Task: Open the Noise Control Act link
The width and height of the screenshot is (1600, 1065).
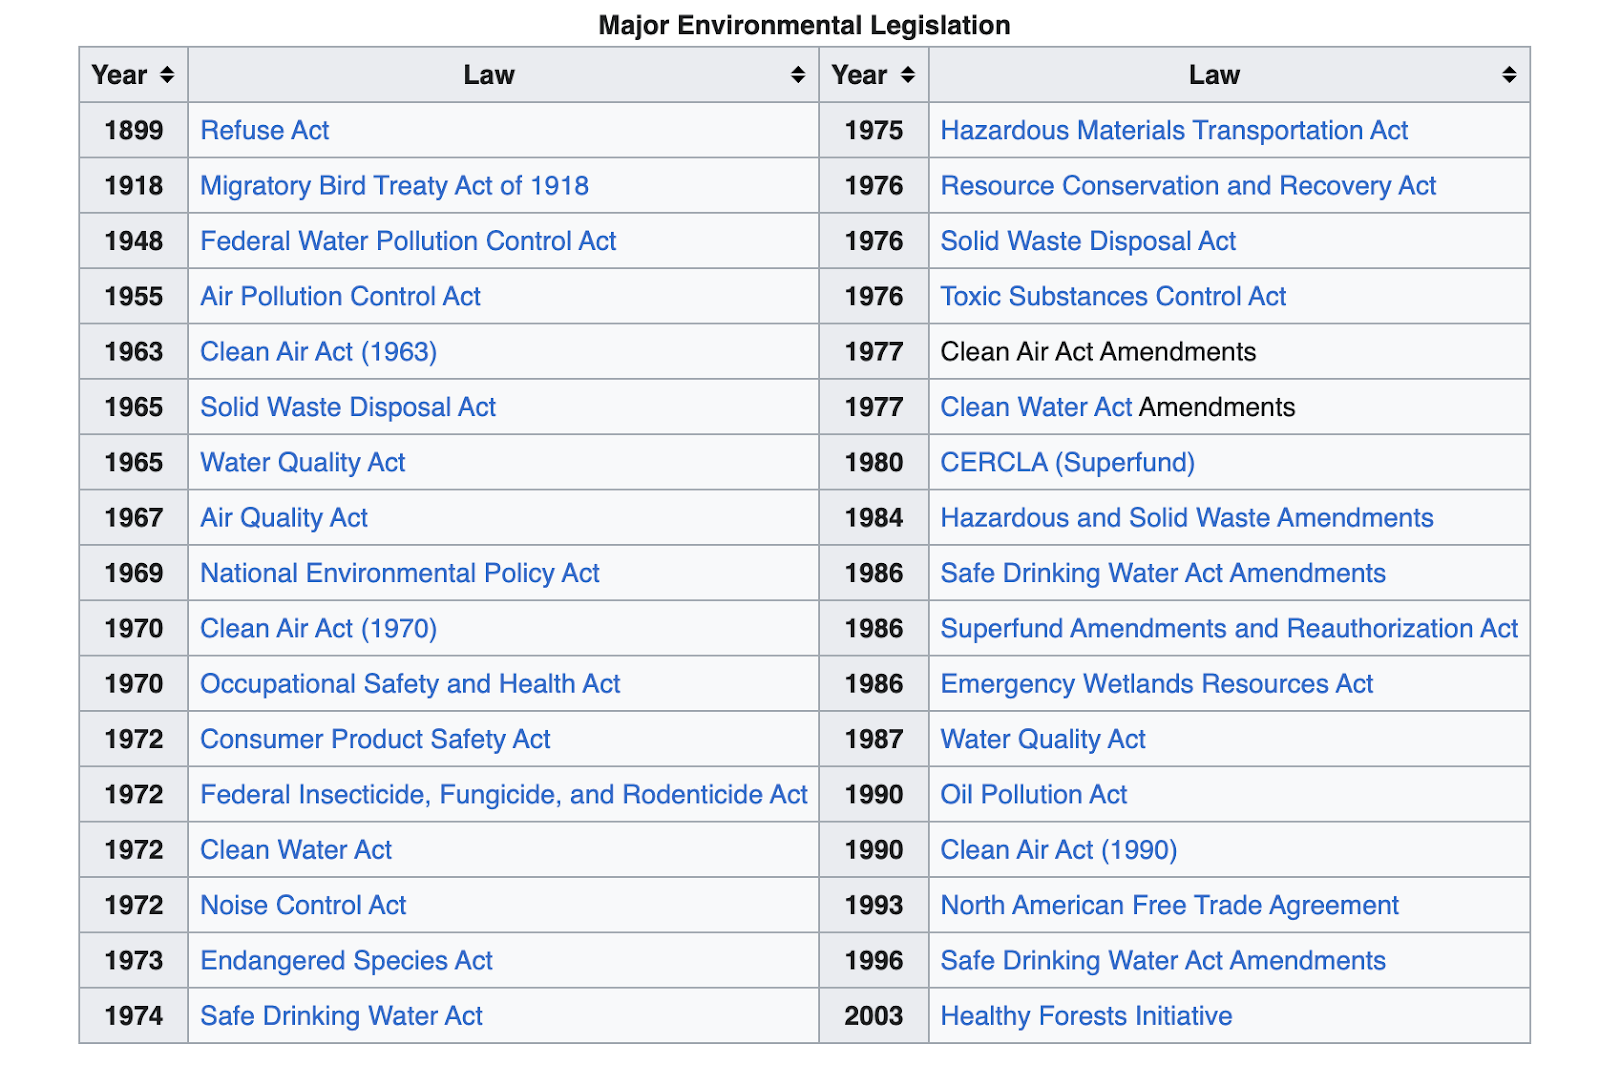Action: (x=303, y=906)
